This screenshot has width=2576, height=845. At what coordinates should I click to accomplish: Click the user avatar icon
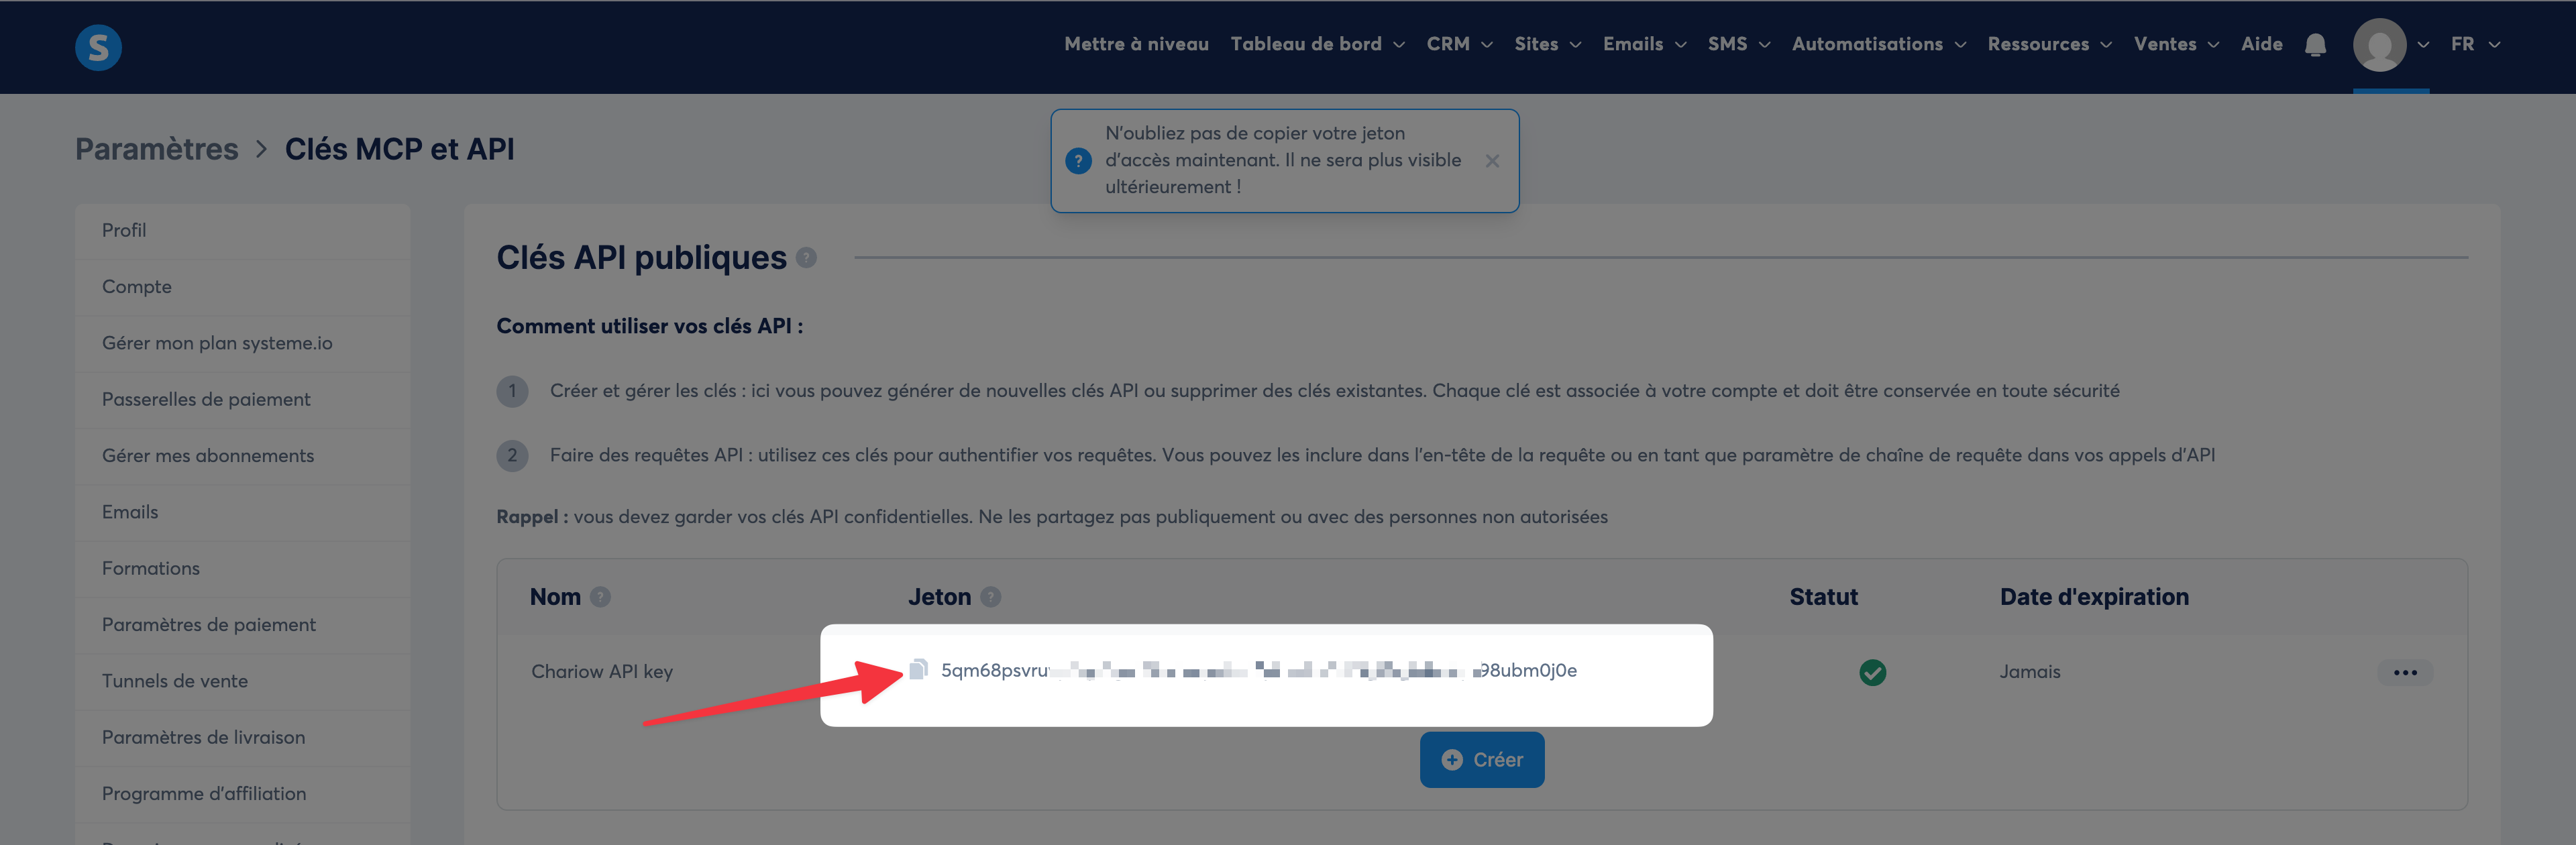coord(2379,45)
